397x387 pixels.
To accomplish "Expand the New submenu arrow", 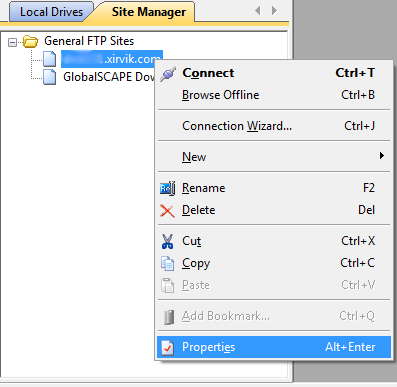I will 382,156.
